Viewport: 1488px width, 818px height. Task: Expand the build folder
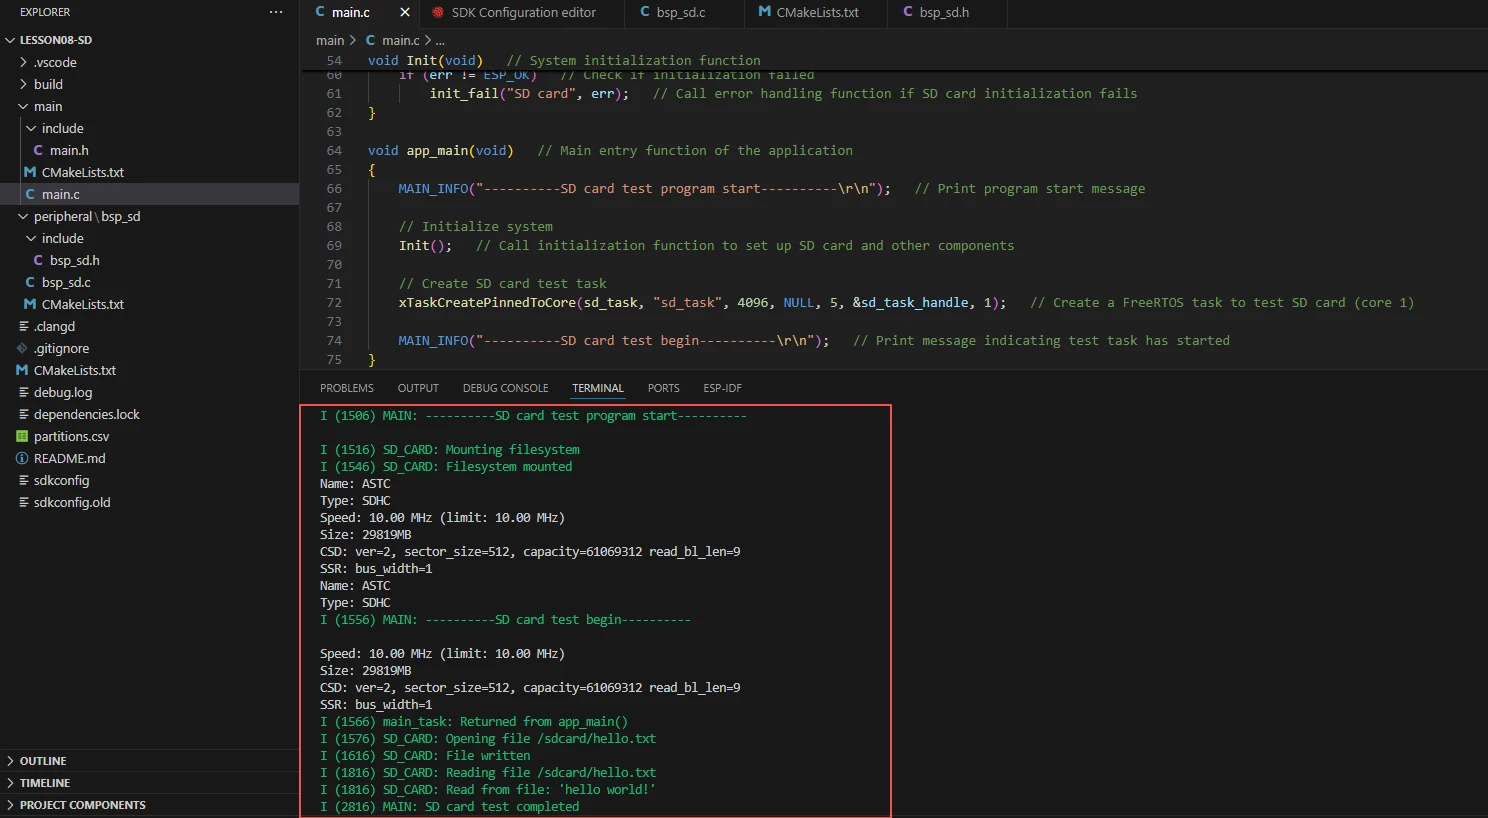23,84
